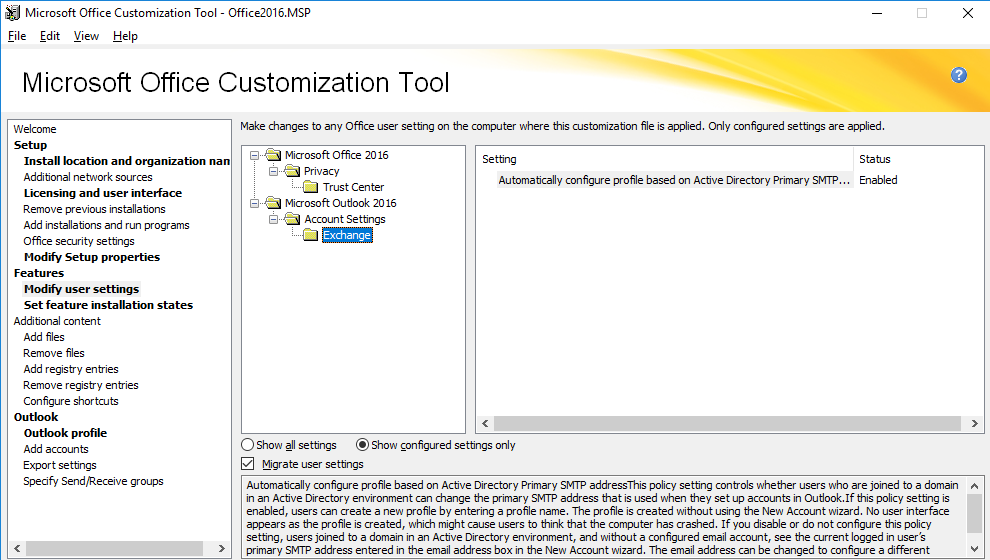Open the help icon in banner
Viewport: 990px width, 560px height.
click(x=958, y=75)
